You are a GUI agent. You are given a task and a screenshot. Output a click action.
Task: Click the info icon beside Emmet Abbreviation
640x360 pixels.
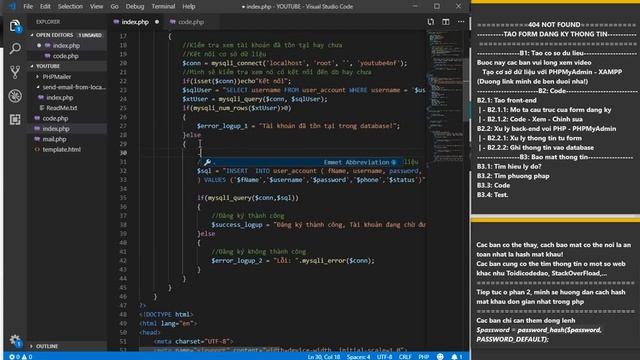[x=394, y=162]
